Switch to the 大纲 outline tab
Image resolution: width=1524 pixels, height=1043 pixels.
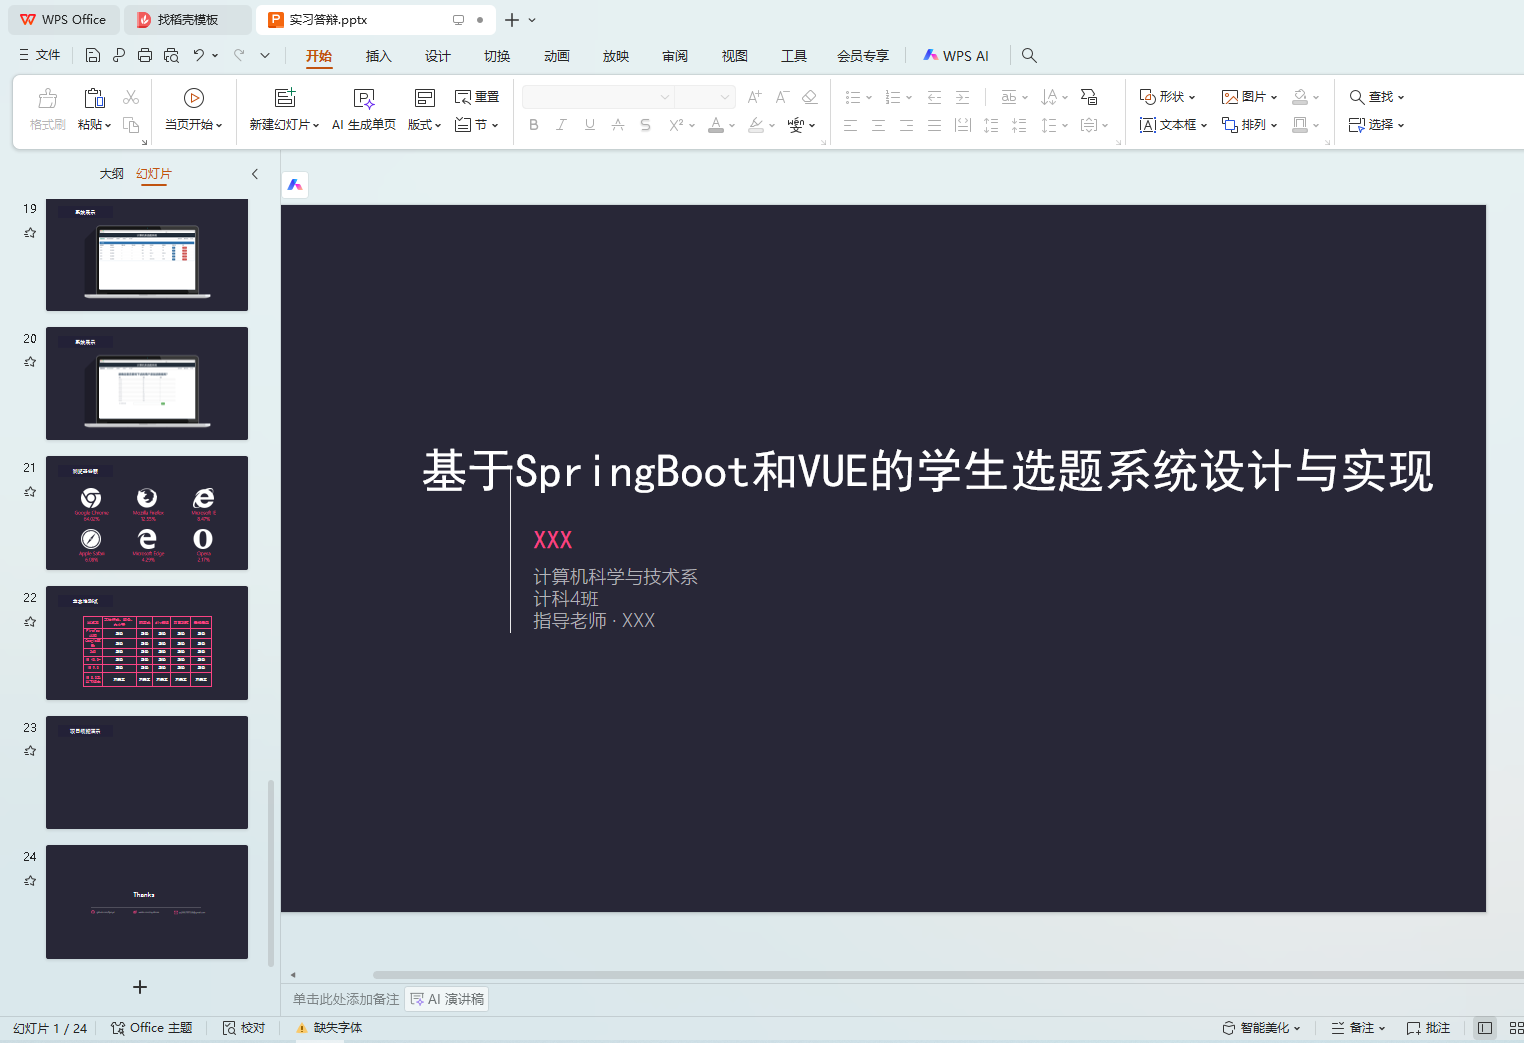[x=112, y=174]
